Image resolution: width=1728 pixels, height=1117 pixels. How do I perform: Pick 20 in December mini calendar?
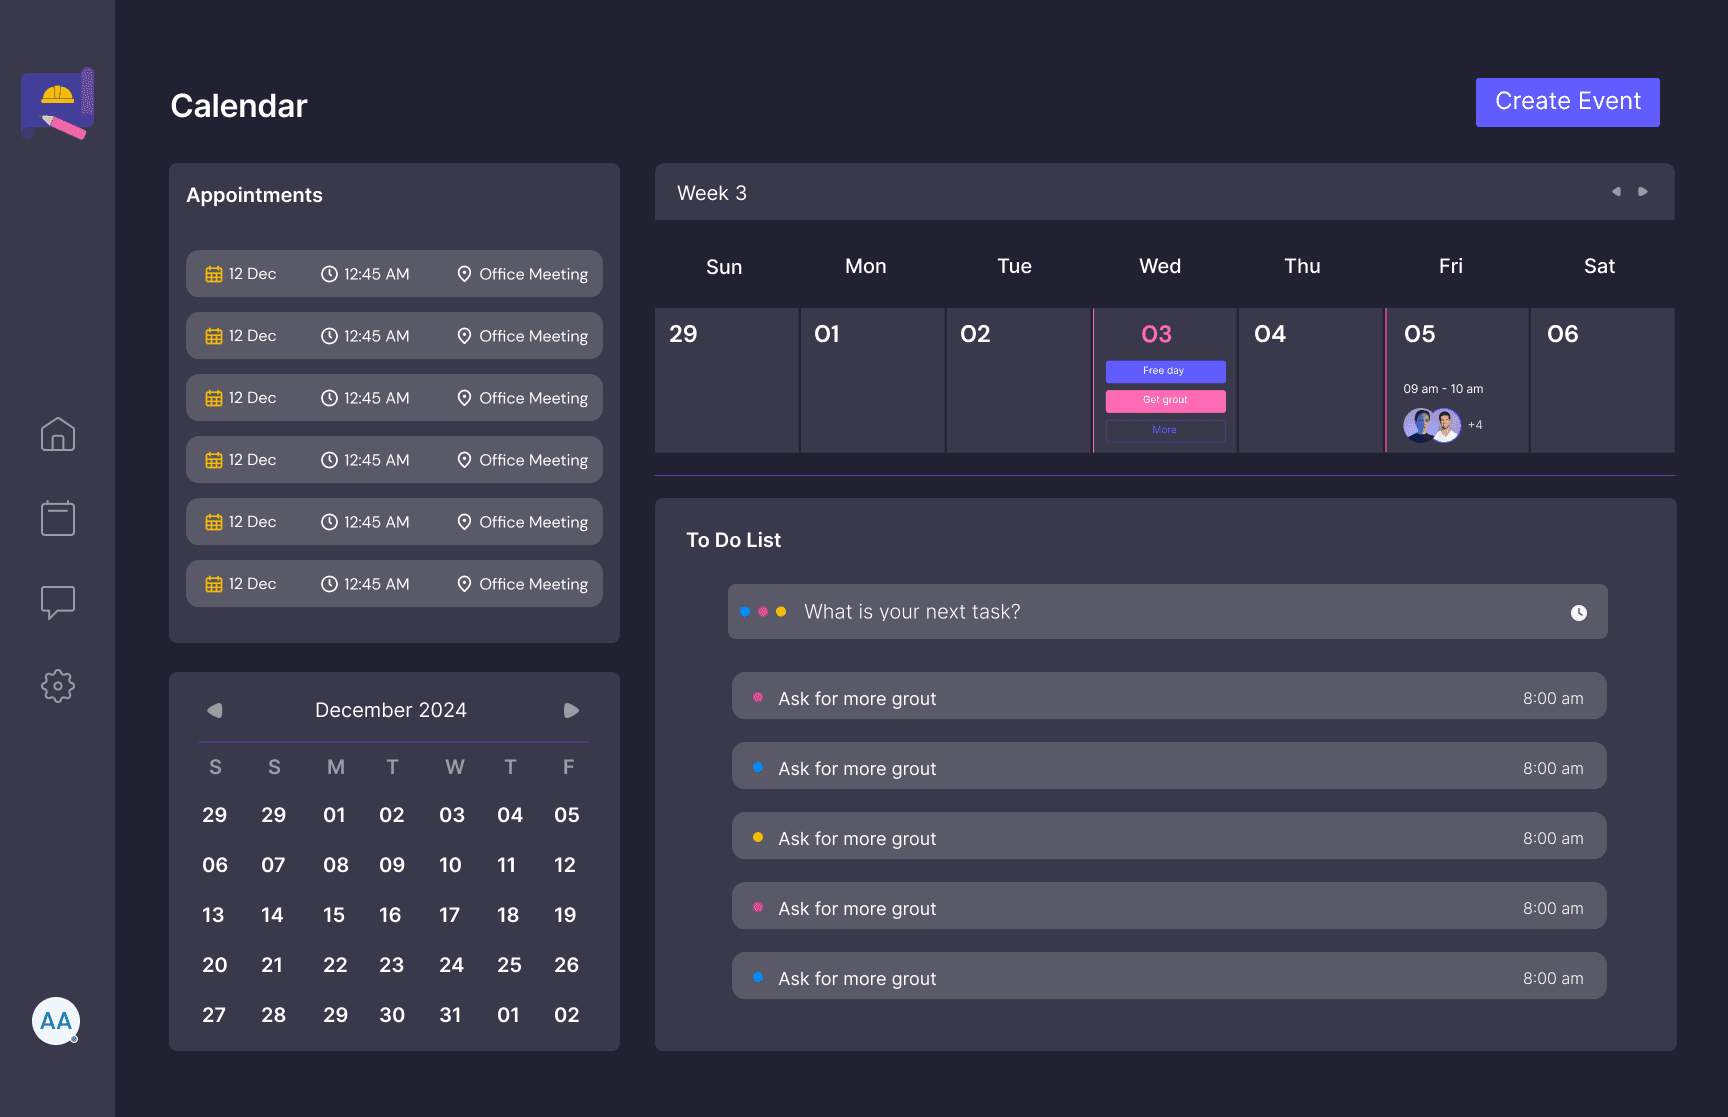(214, 965)
